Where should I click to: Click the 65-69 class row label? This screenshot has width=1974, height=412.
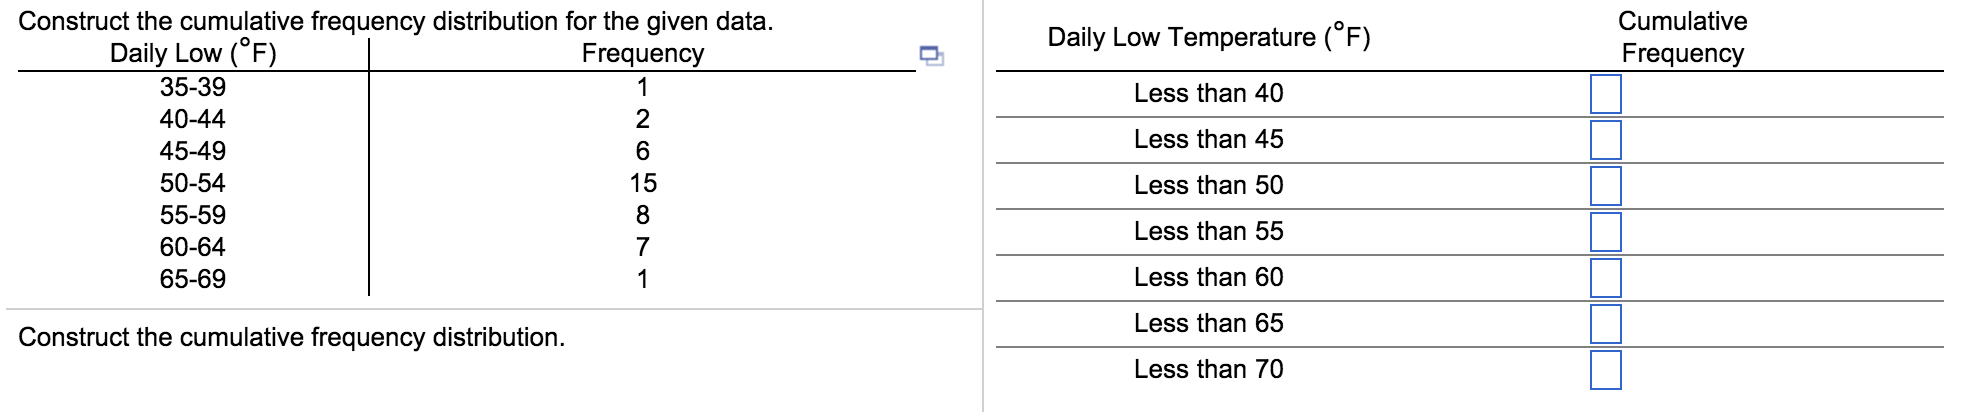[193, 279]
